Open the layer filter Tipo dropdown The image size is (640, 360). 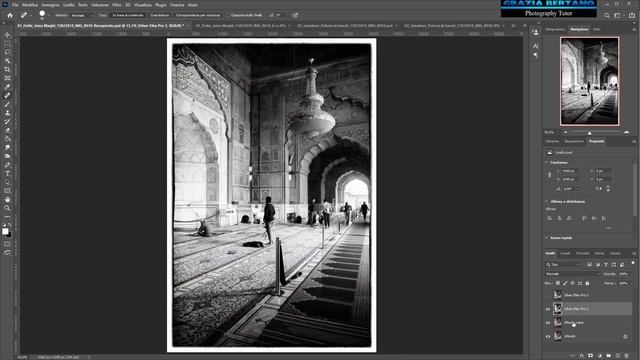pyautogui.click(x=562, y=264)
